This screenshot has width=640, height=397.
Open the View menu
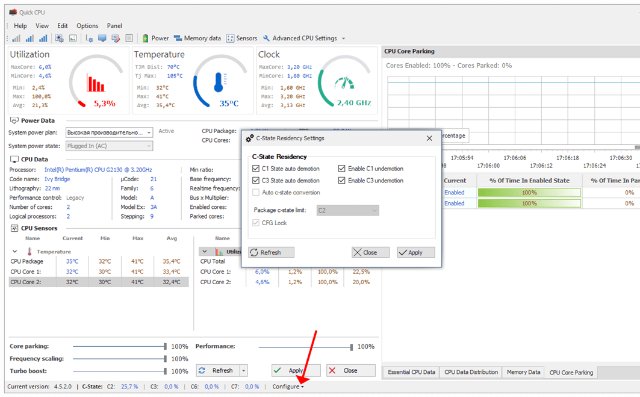[x=42, y=26]
